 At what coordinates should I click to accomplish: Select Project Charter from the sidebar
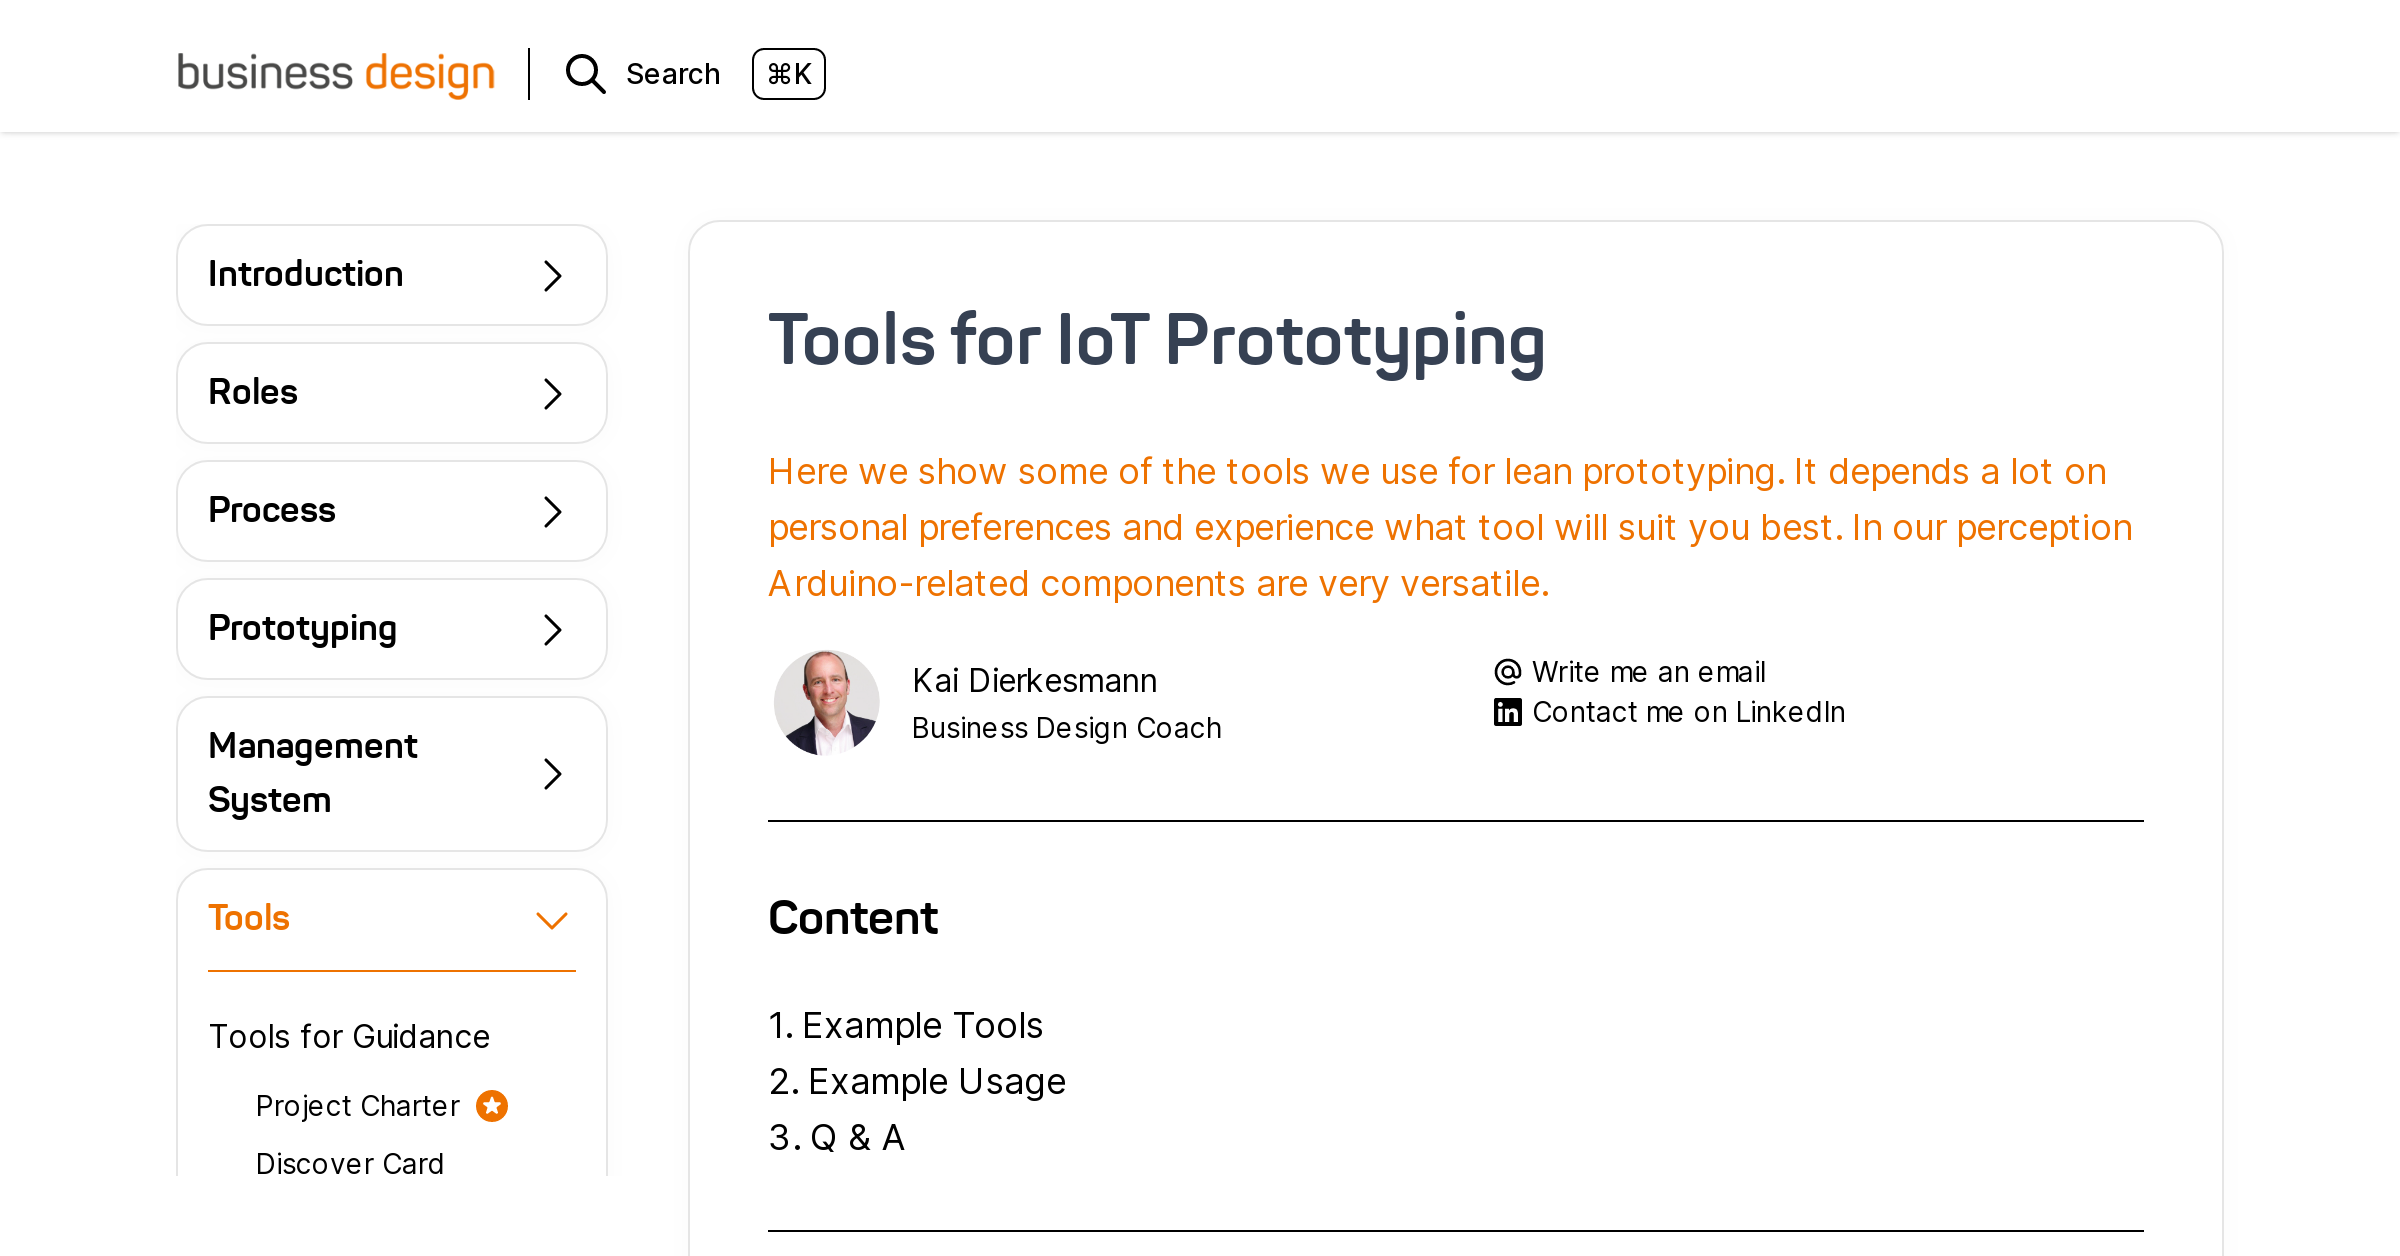point(357,1105)
